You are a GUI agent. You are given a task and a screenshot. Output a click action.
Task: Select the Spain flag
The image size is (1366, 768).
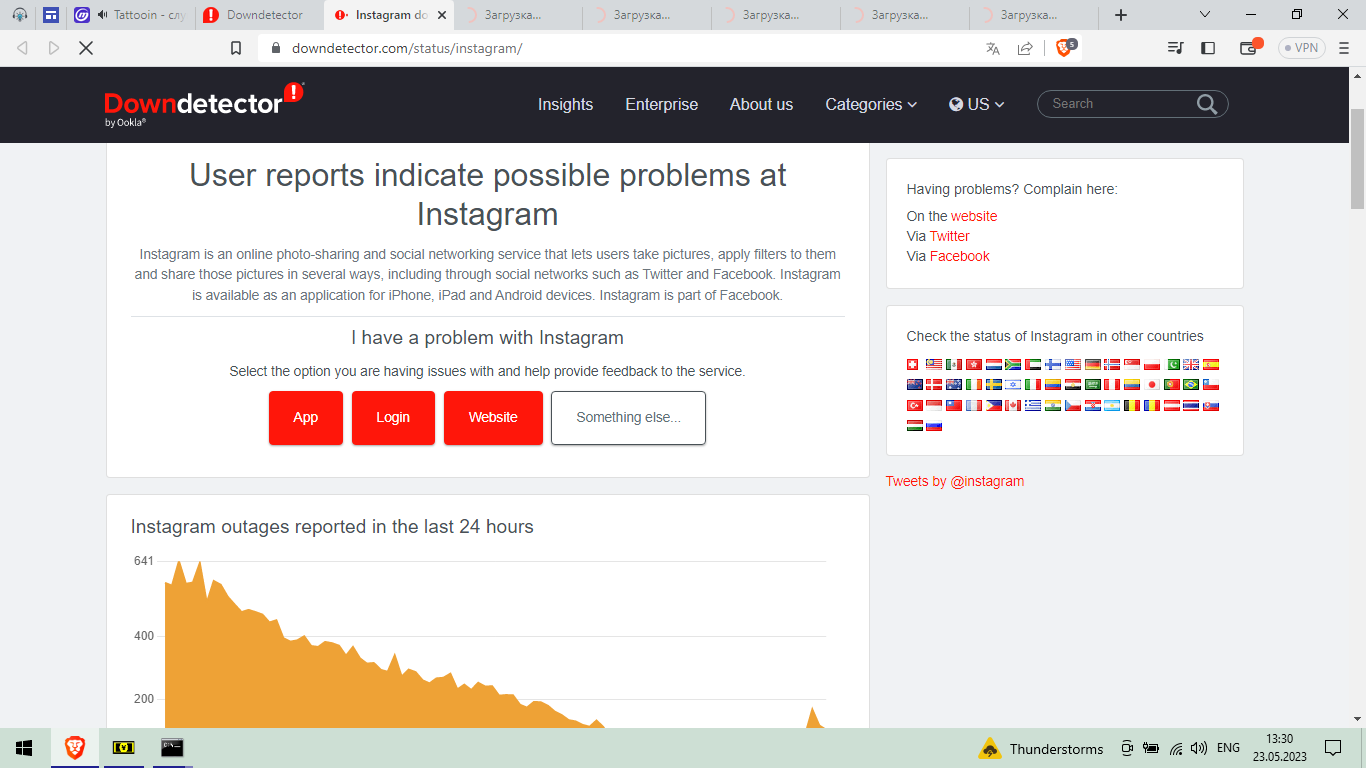coord(1211,365)
